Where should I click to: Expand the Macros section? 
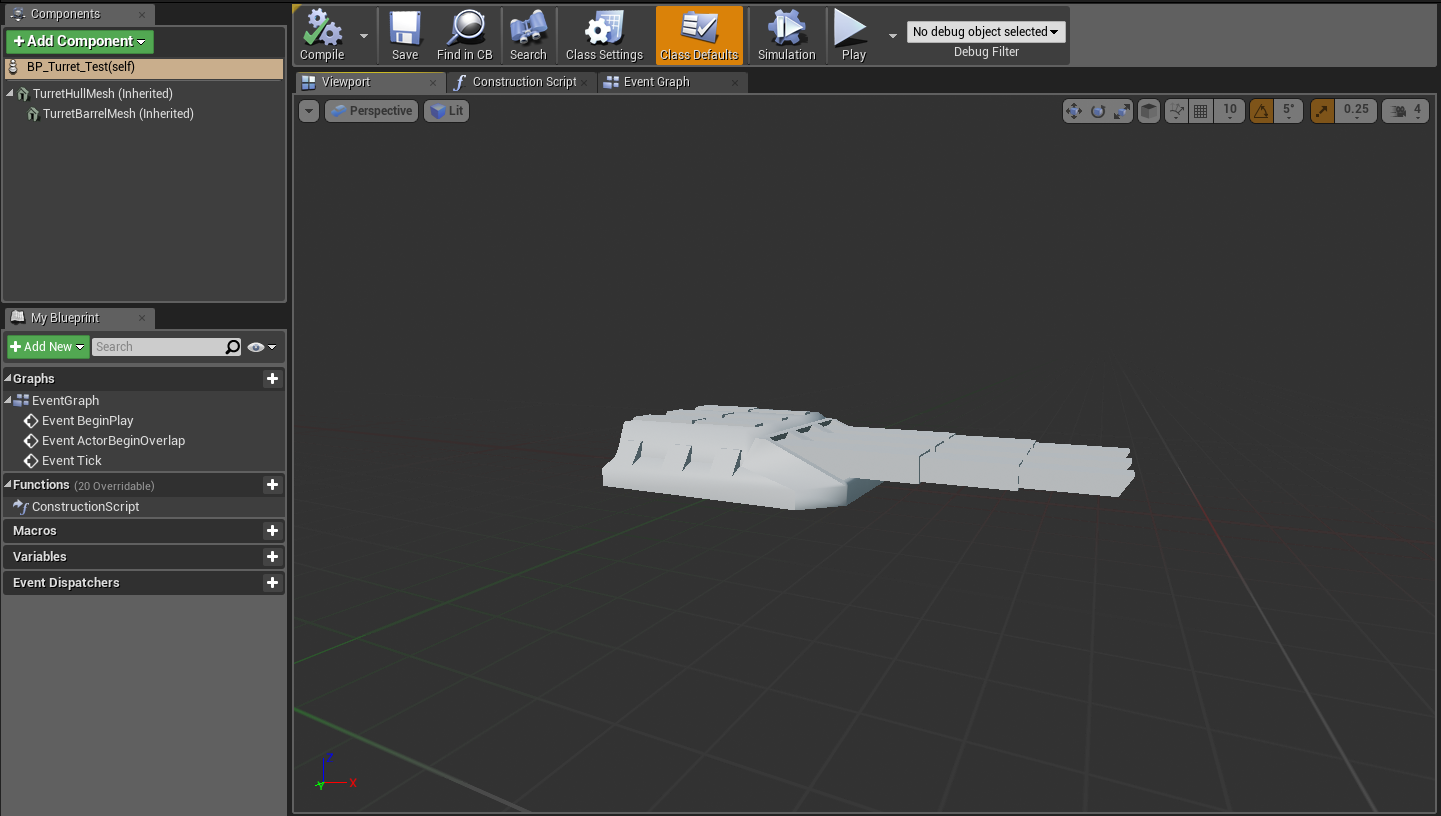(35, 531)
